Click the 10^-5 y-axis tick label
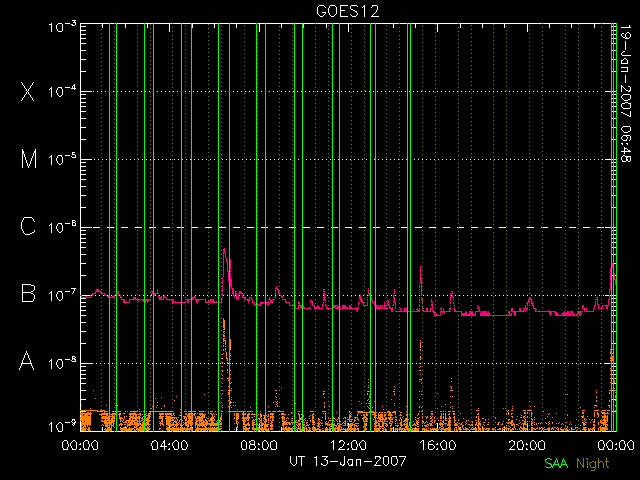 62,159
